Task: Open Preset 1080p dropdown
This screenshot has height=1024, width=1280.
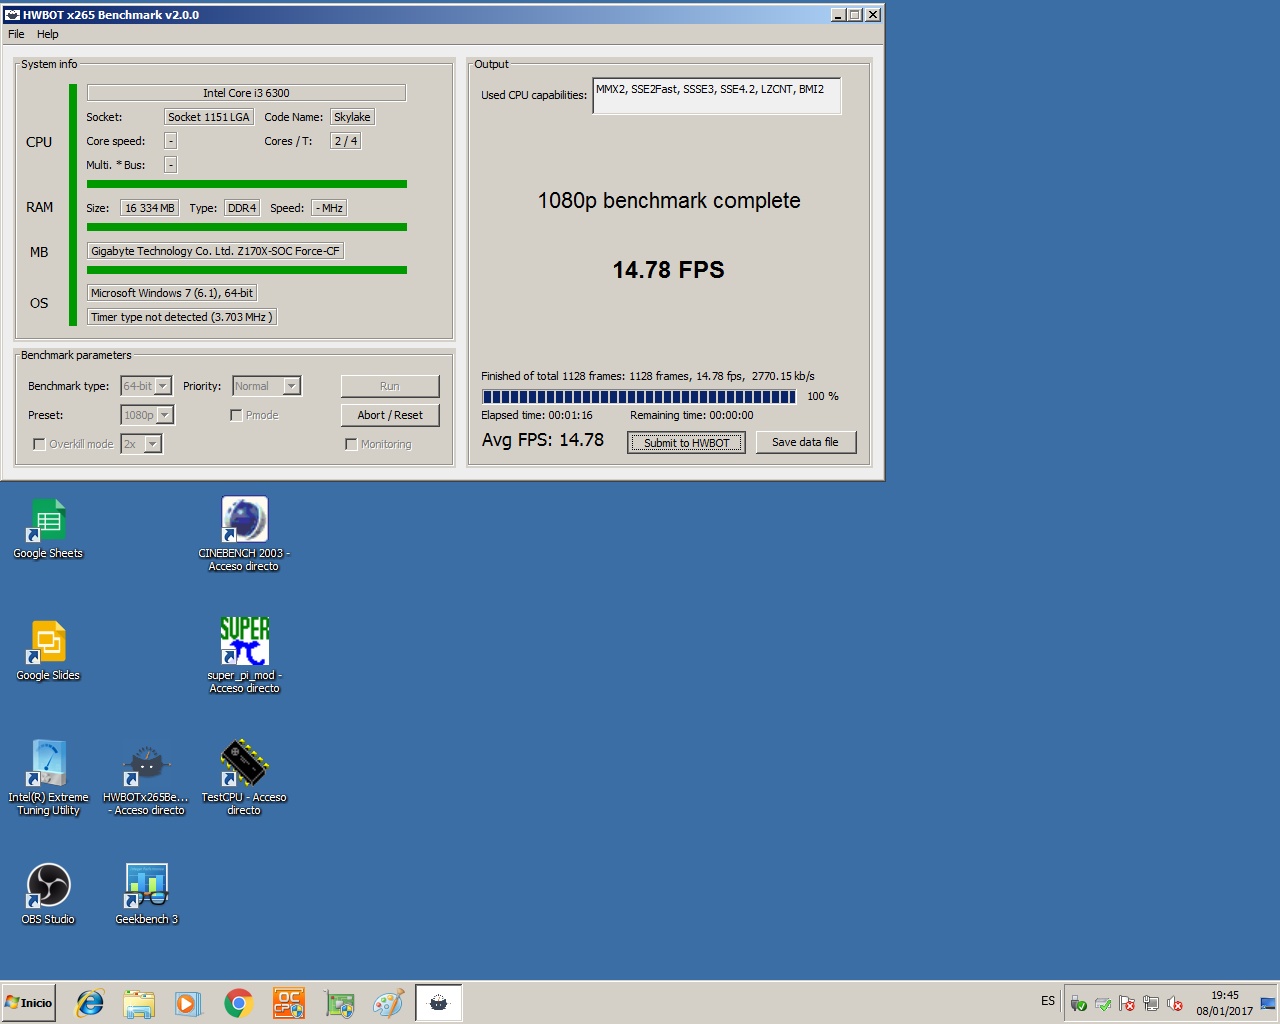Action: click(x=147, y=415)
